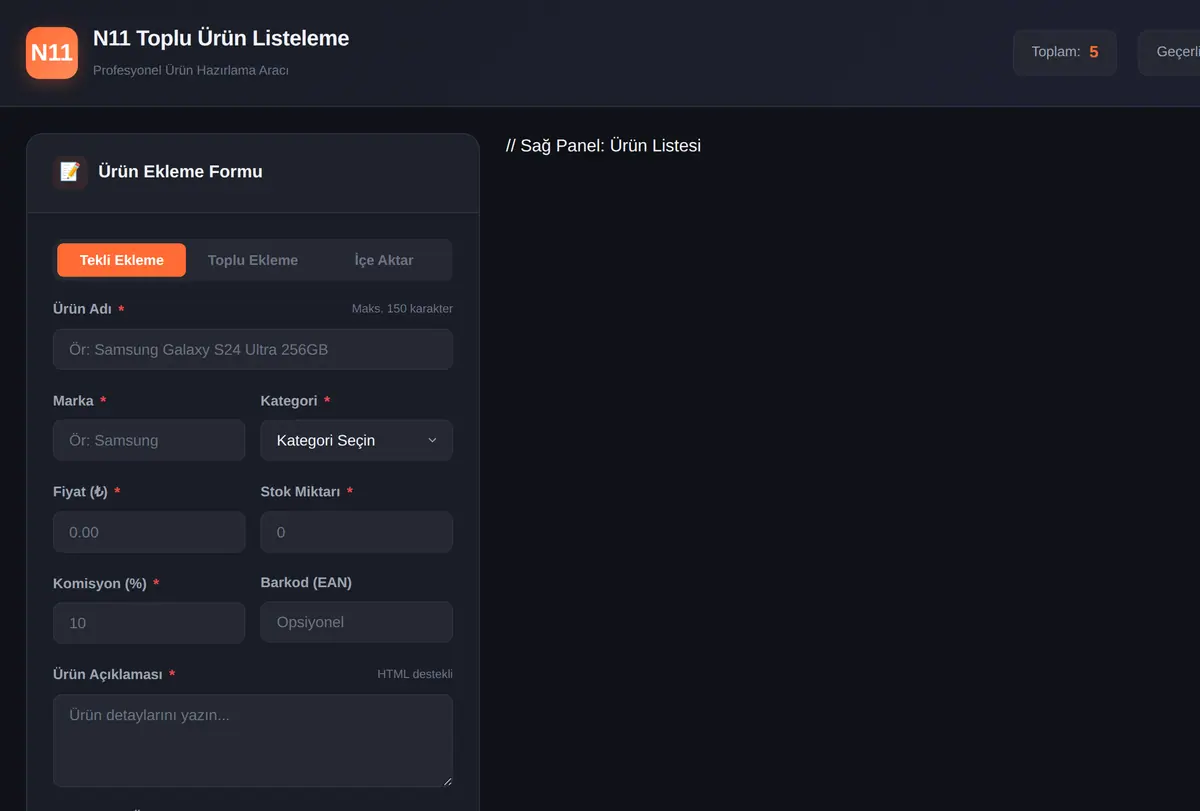Screen dimensions: 1200x811
Task: Focus the Ürün Adı input field
Action: [x=253, y=350]
